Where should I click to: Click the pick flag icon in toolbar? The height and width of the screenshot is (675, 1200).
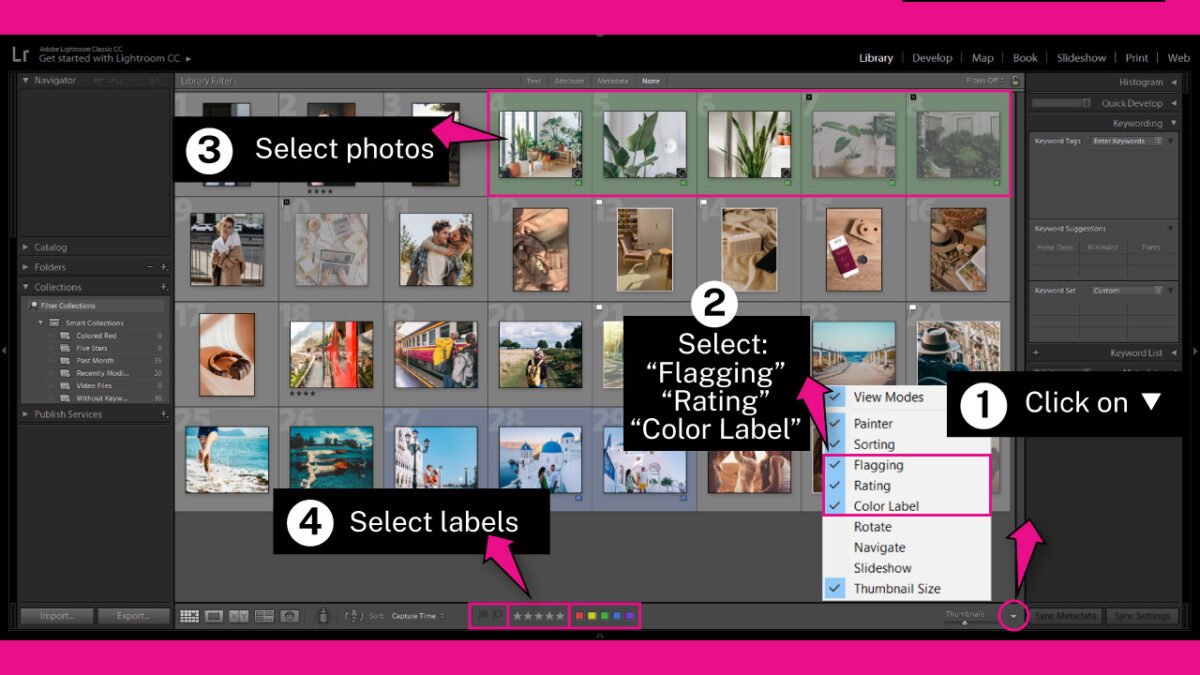[483, 615]
